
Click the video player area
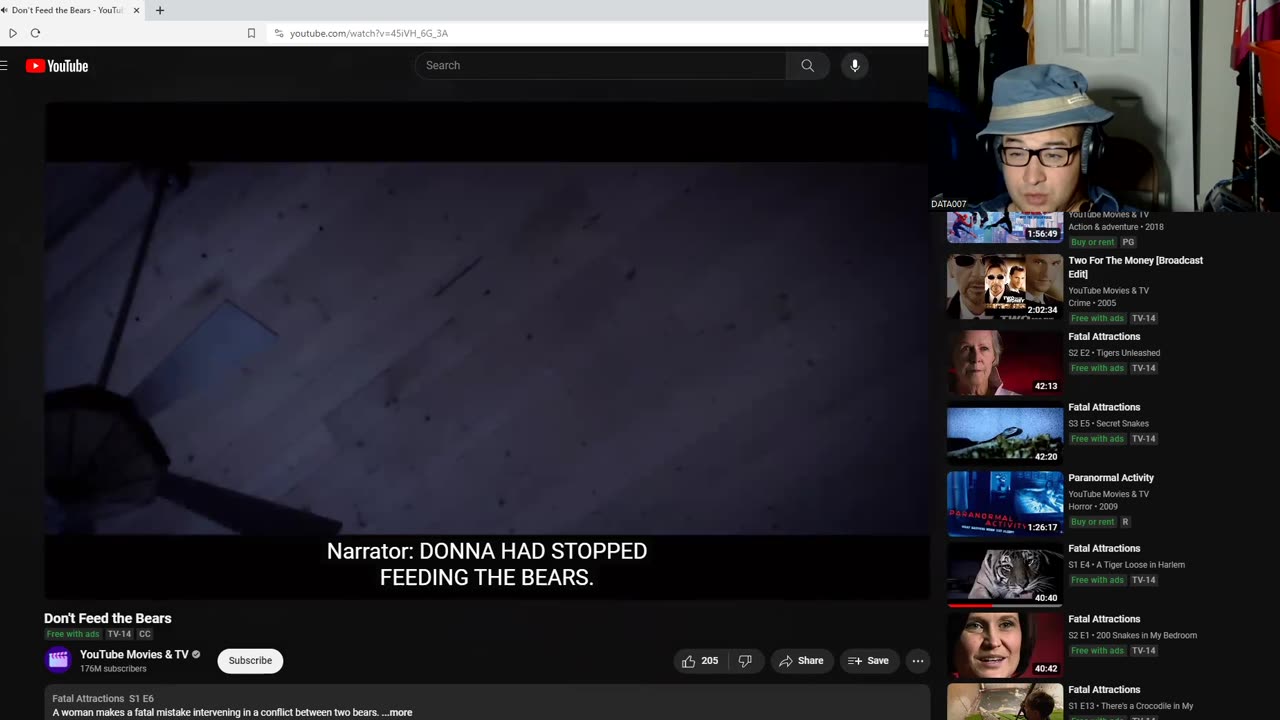click(x=487, y=350)
